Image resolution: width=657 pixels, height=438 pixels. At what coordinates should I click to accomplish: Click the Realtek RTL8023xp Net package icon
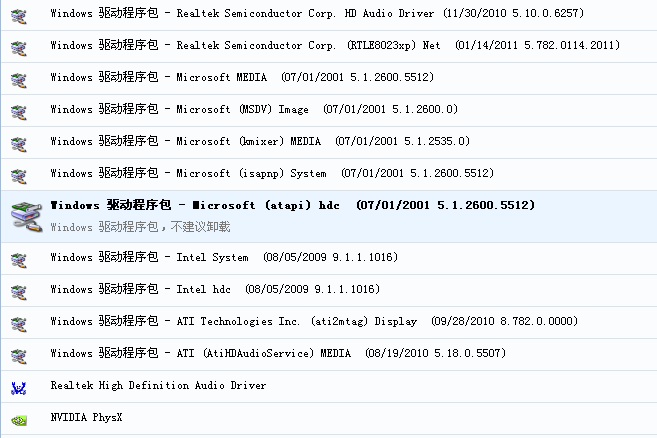tap(18, 48)
